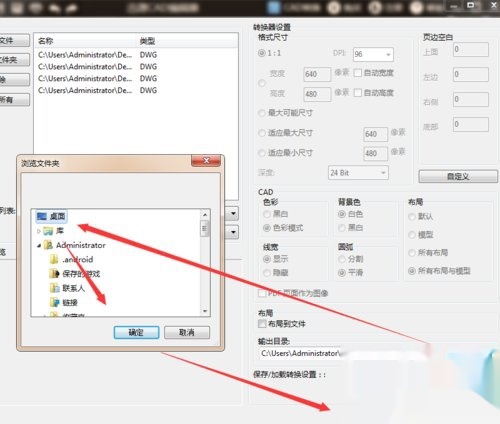This screenshot has width=500, height=424.
Task: Select the 链接 links folder icon
Action: [54, 303]
